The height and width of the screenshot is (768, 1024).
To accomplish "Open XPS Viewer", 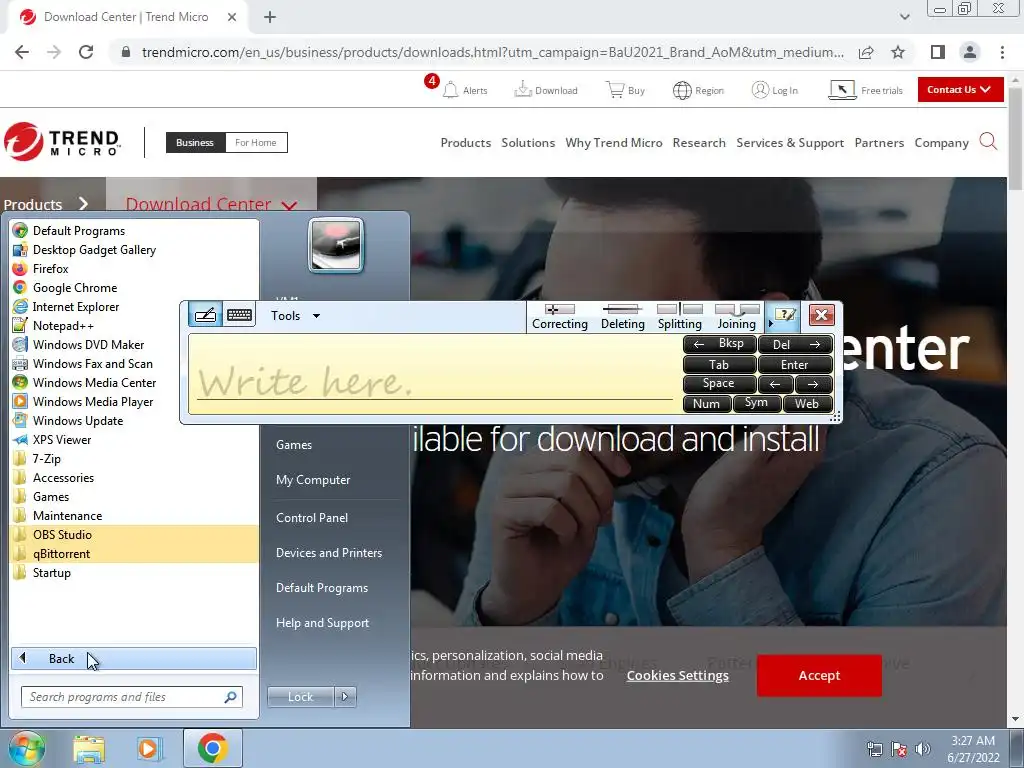I will pos(134,440).
